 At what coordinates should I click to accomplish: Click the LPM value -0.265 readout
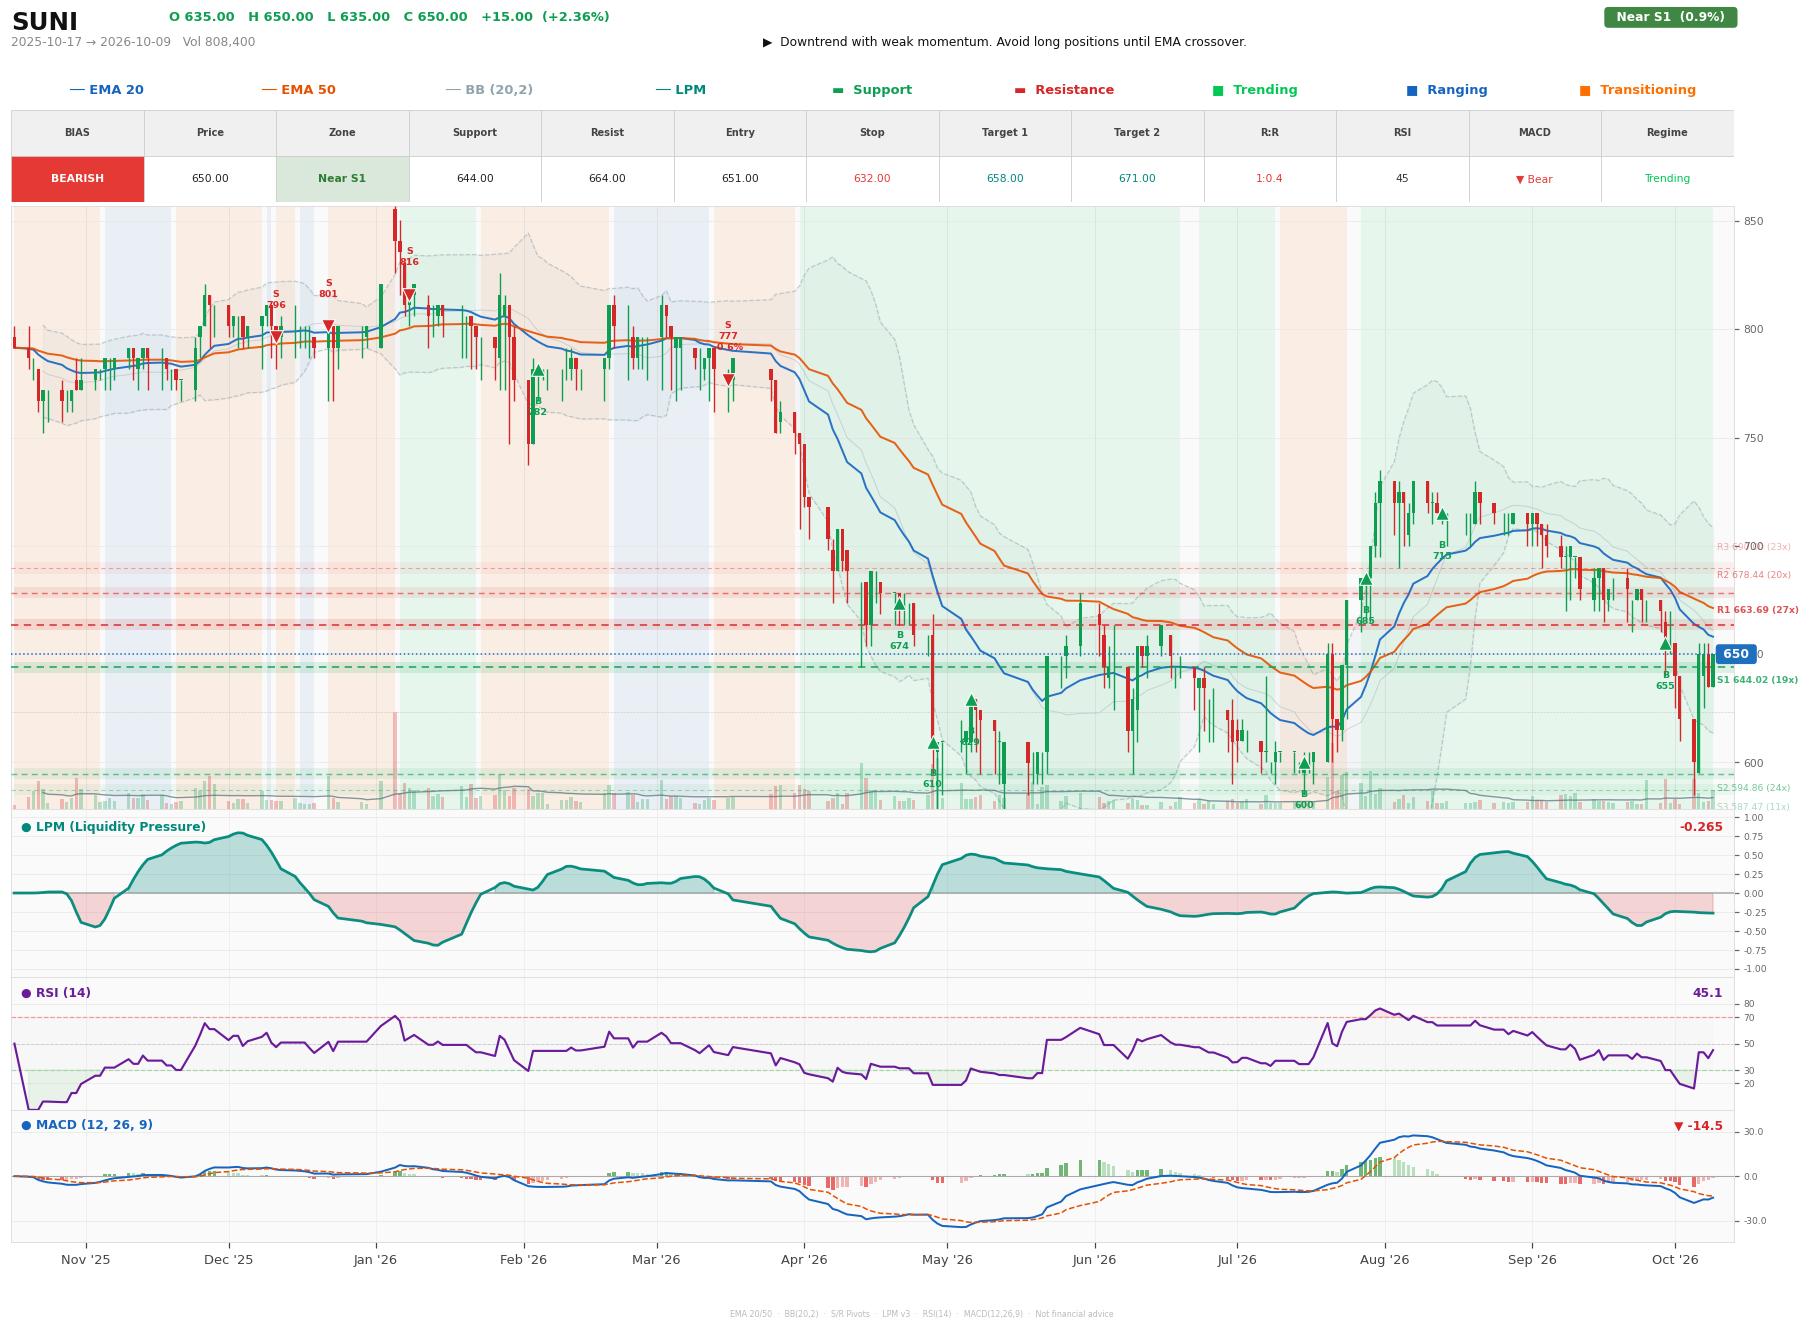pyautogui.click(x=1701, y=827)
